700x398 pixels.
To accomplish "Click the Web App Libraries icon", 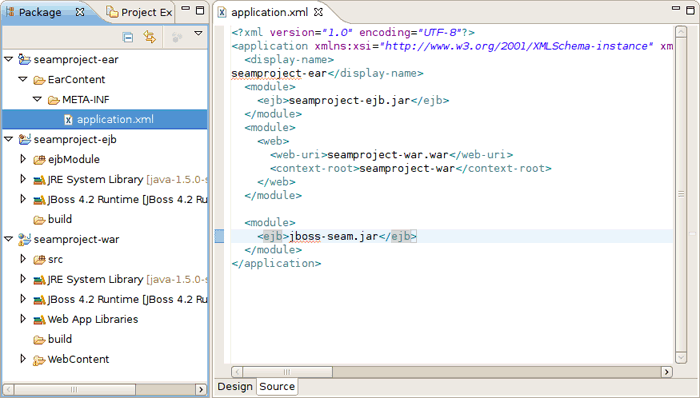I will point(39,319).
